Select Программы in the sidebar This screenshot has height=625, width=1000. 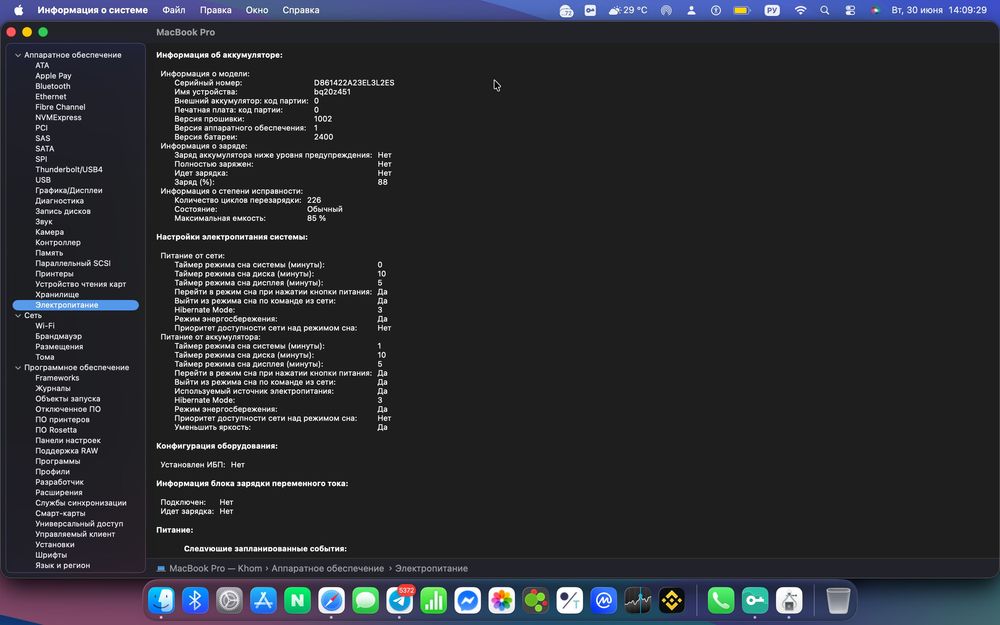pyautogui.click(x=58, y=461)
